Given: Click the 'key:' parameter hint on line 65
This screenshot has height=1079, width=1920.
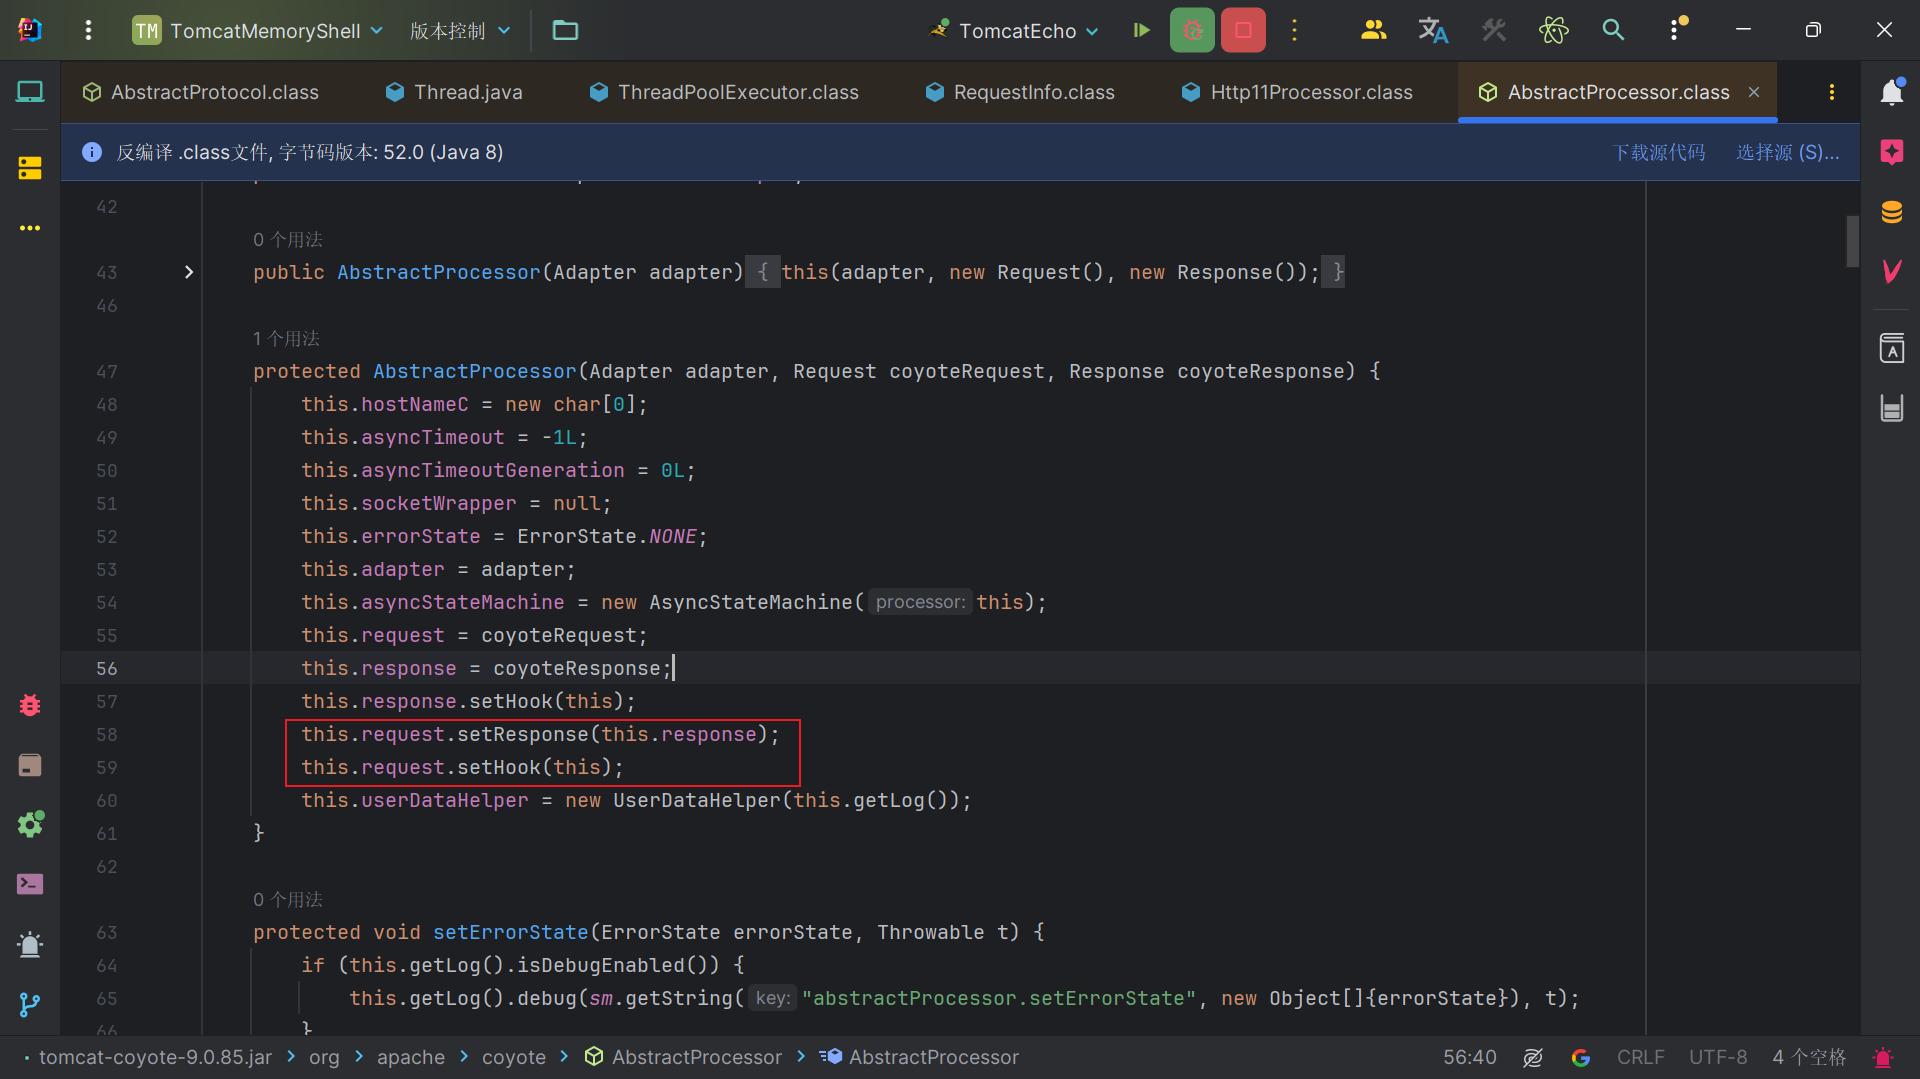Looking at the screenshot, I should 772,998.
